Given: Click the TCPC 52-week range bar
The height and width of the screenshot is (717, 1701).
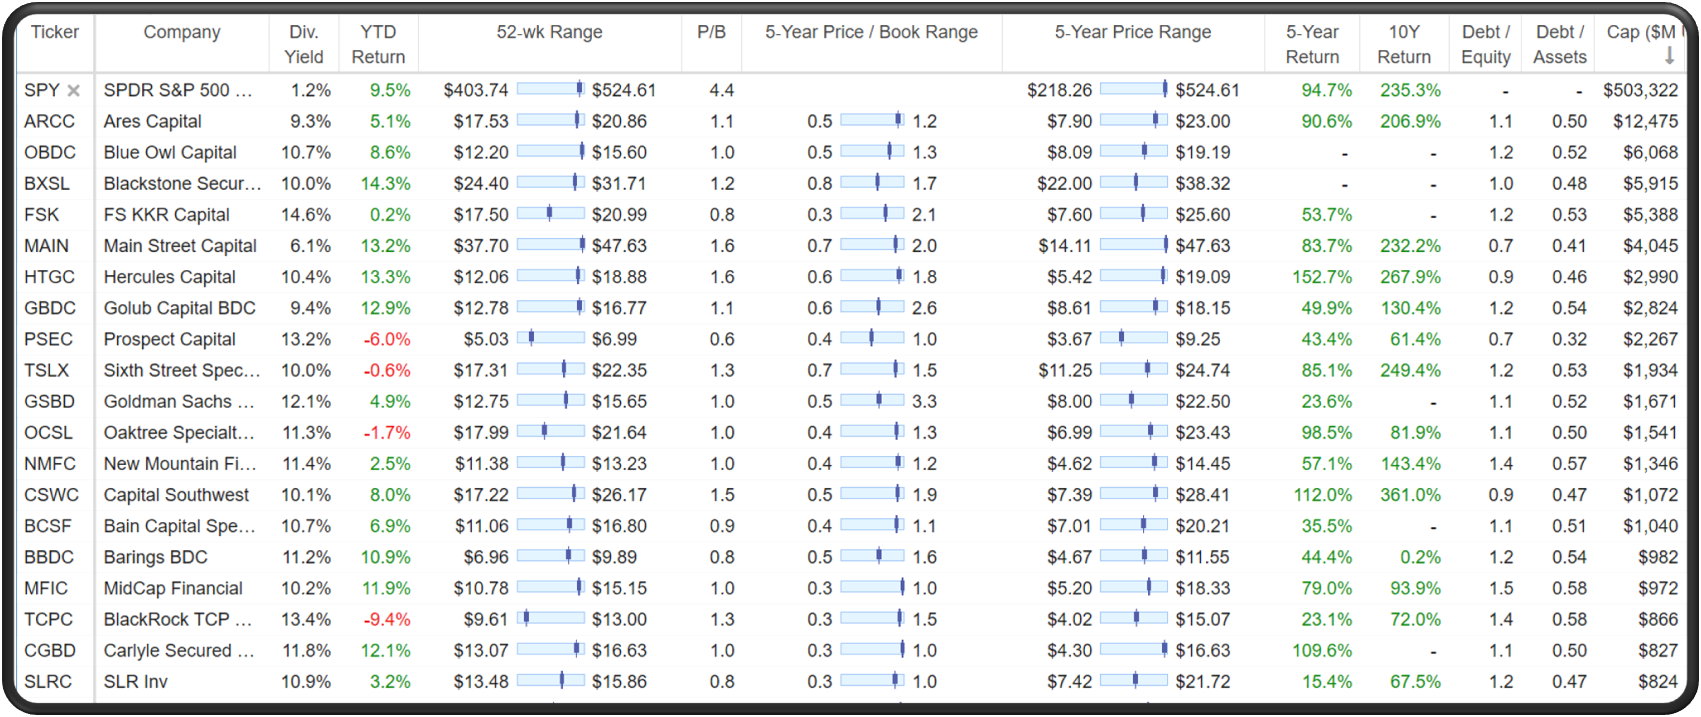Looking at the screenshot, I should pos(551,618).
